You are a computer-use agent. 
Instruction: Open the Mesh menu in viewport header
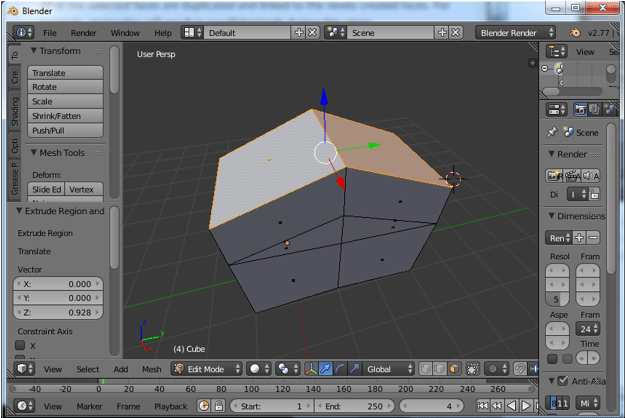[152, 369]
